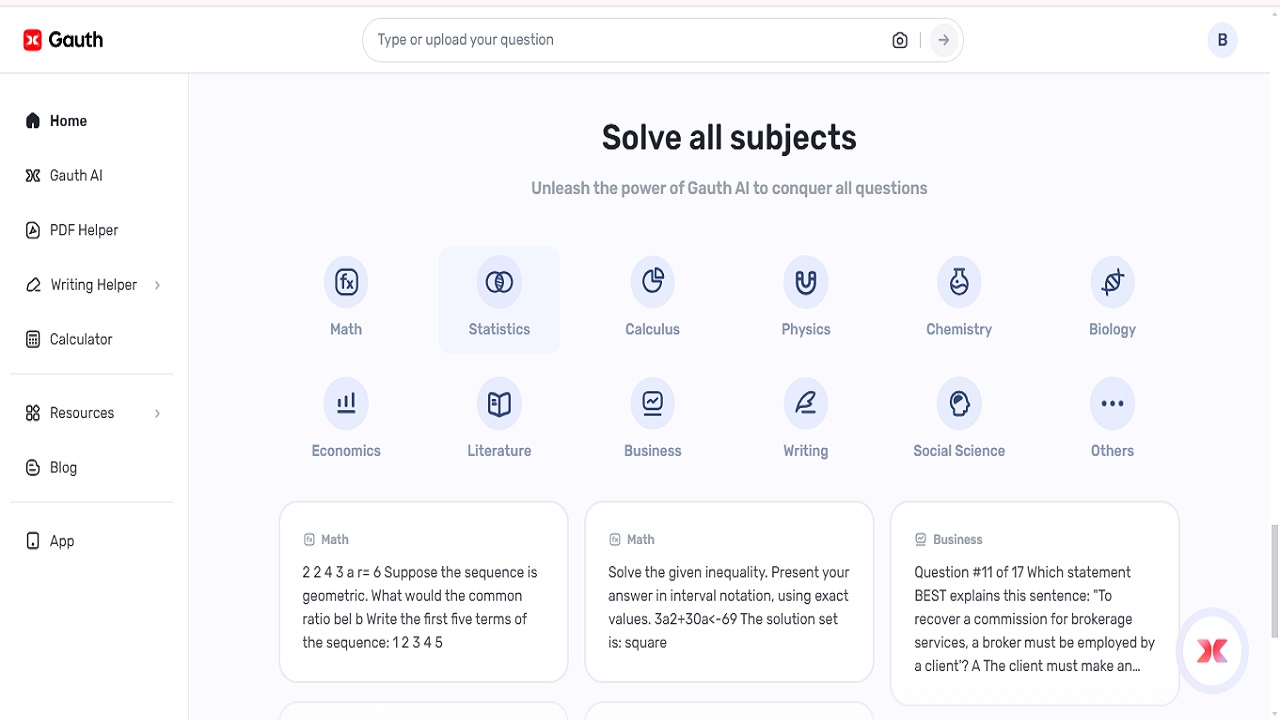Expand the Writing Helper submenu
Viewport: 1280px width, 720px height.
click(x=157, y=285)
